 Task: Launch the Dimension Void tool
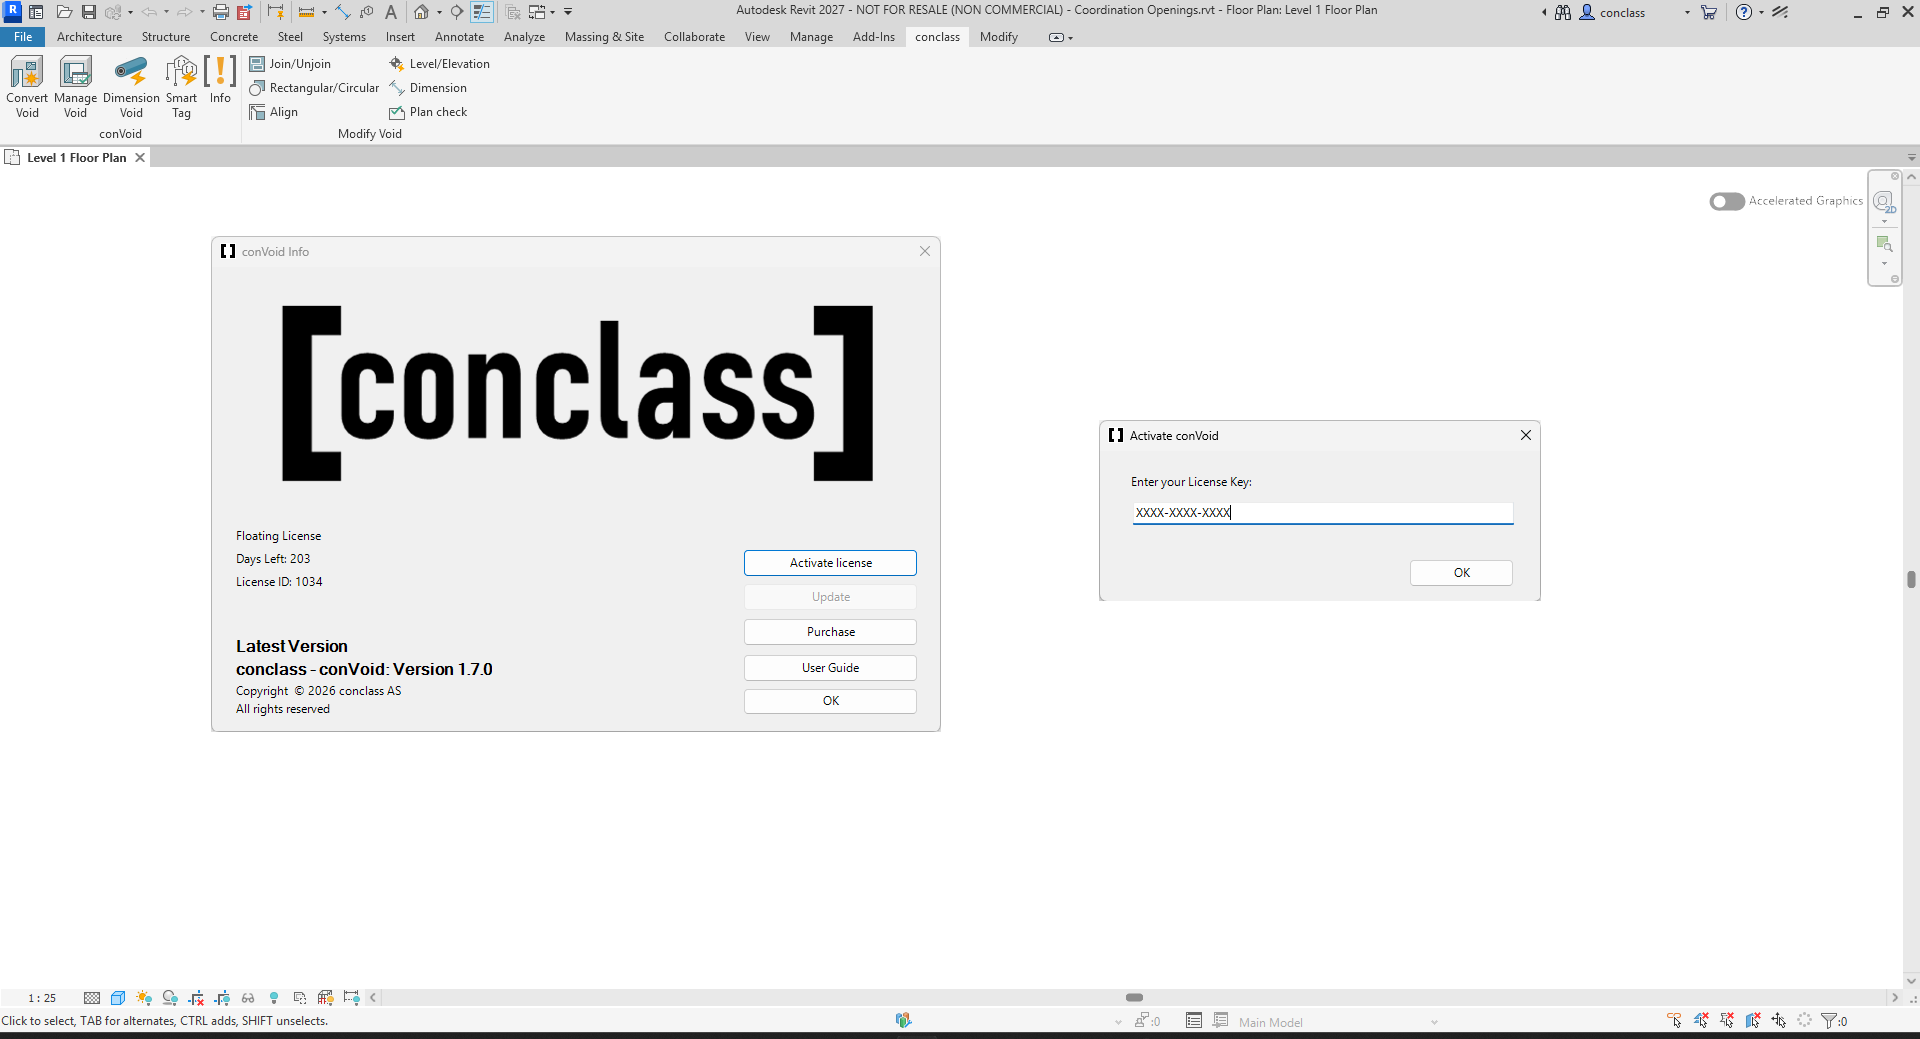131,87
